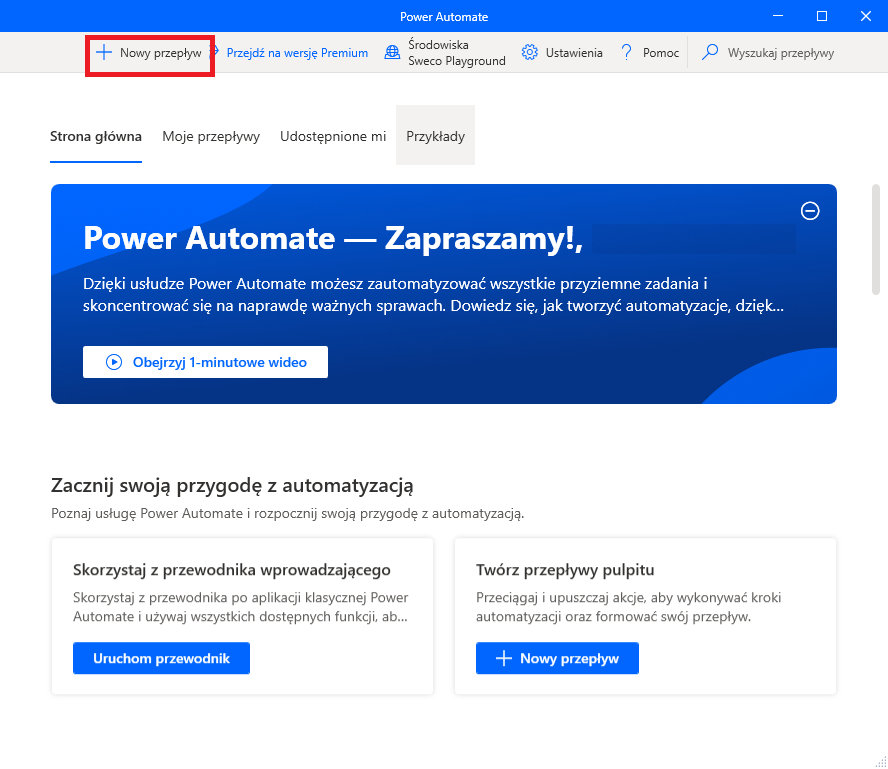
Task: Collapse the welcome banner with the minus icon
Action: (x=810, y=210)
